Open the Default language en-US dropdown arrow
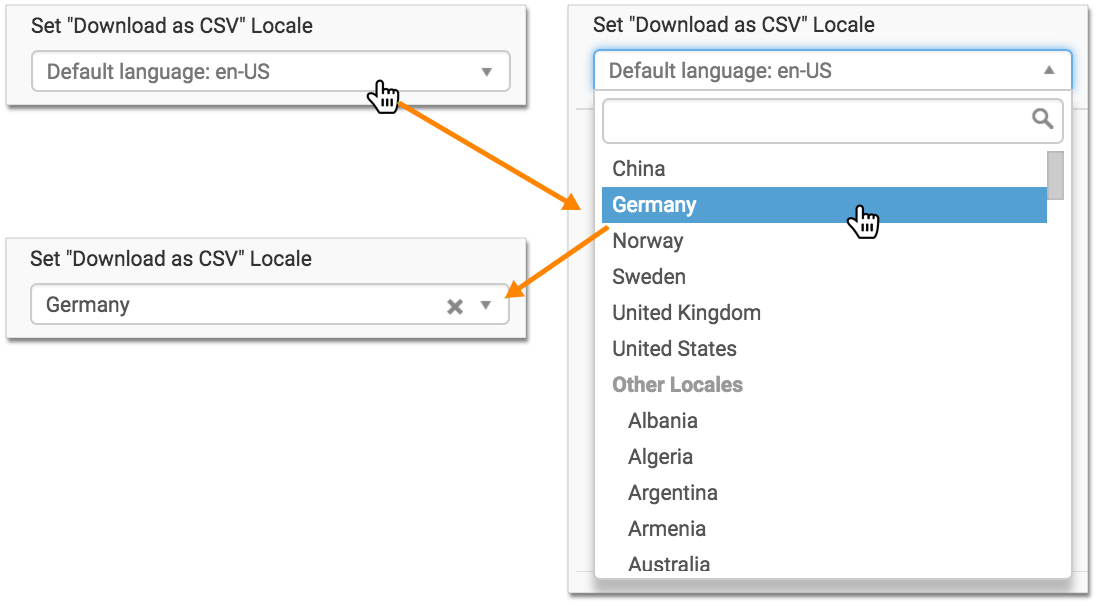Screen dimensions: 1096x606 487,72
